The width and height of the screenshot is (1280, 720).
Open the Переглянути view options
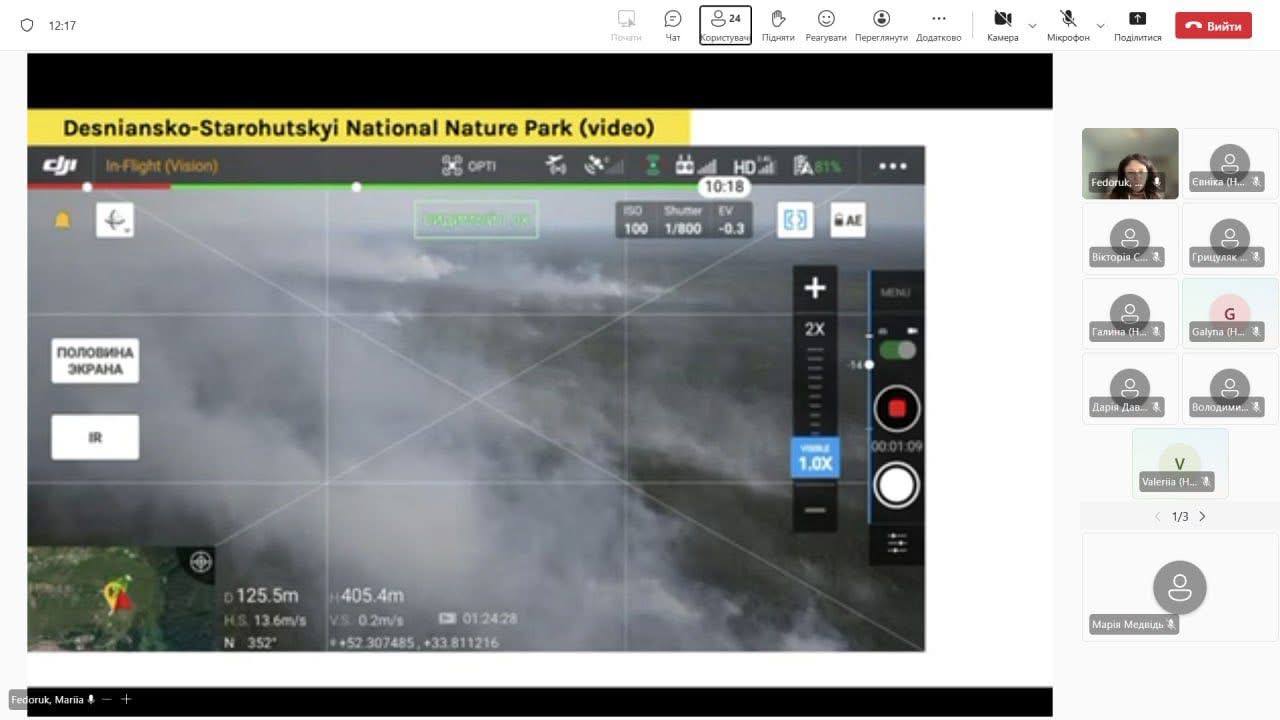(881, 25)
